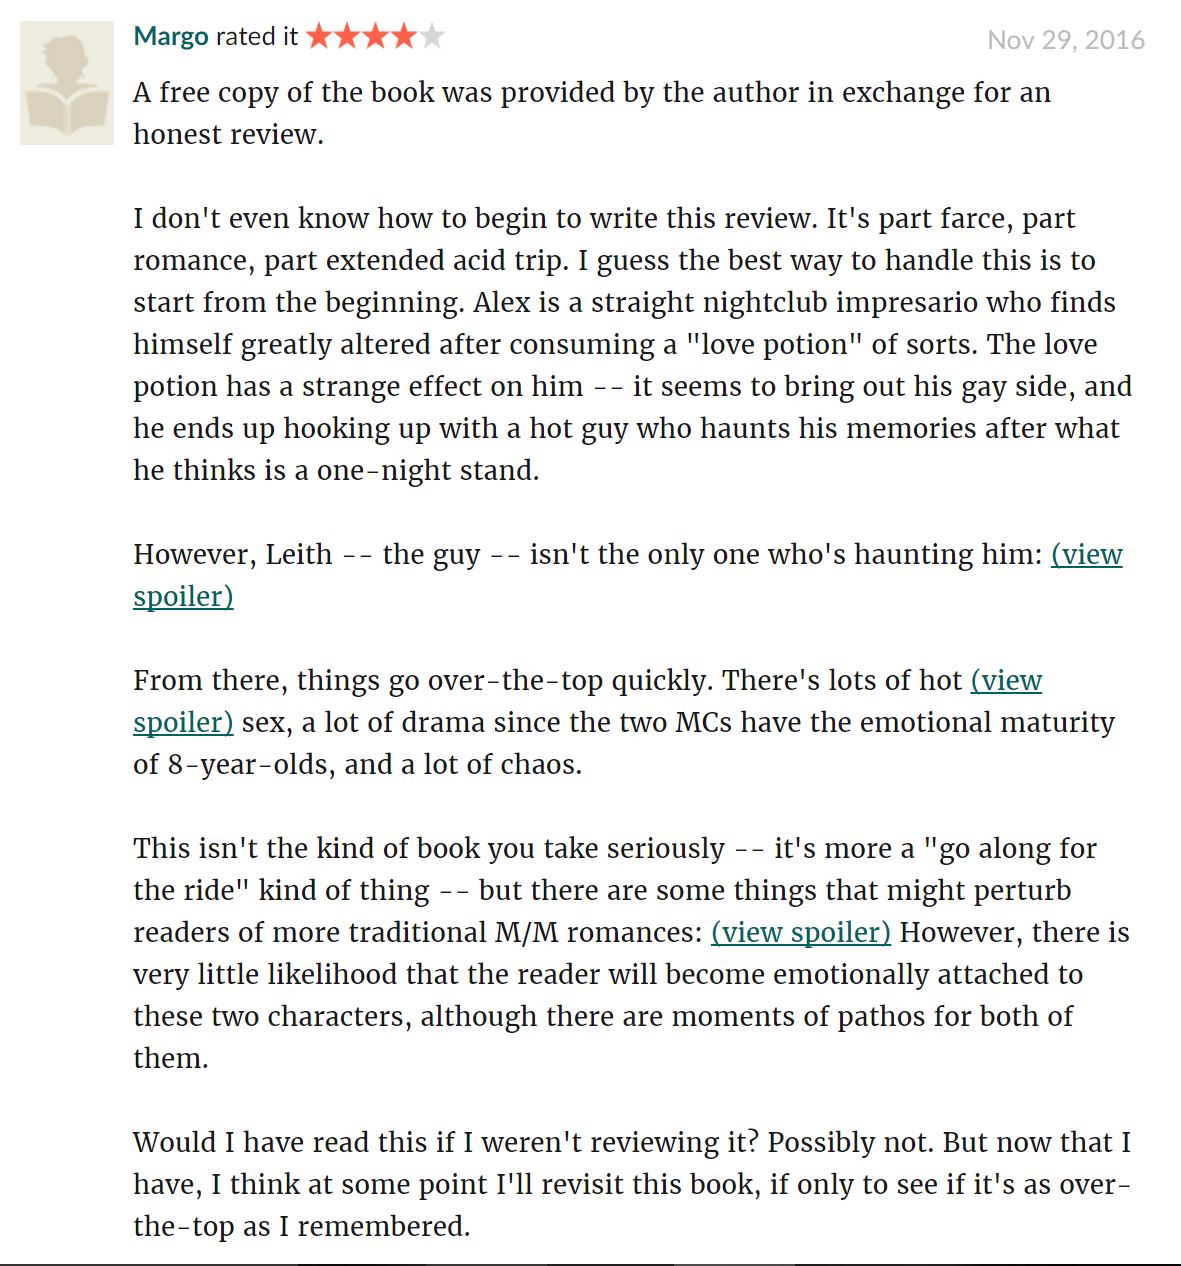This screenshot has width=1181, height=1266.
Task: Click the grey unfilled fifth star
Action: pyautogui.click(x=431, y=37)
